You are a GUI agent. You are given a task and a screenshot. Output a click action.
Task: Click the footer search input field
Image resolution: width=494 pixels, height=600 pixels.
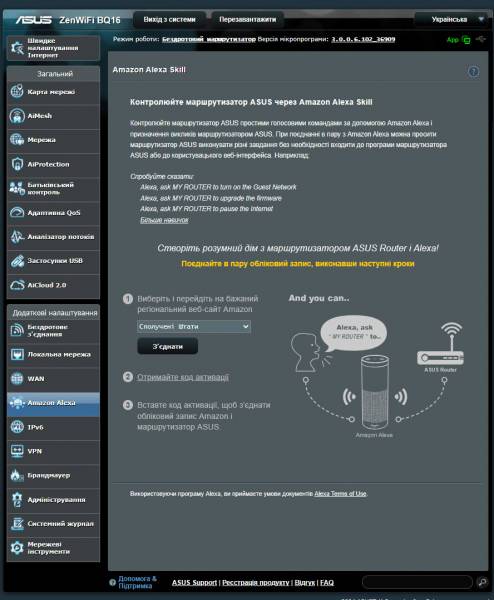click(x=417, y=582)
